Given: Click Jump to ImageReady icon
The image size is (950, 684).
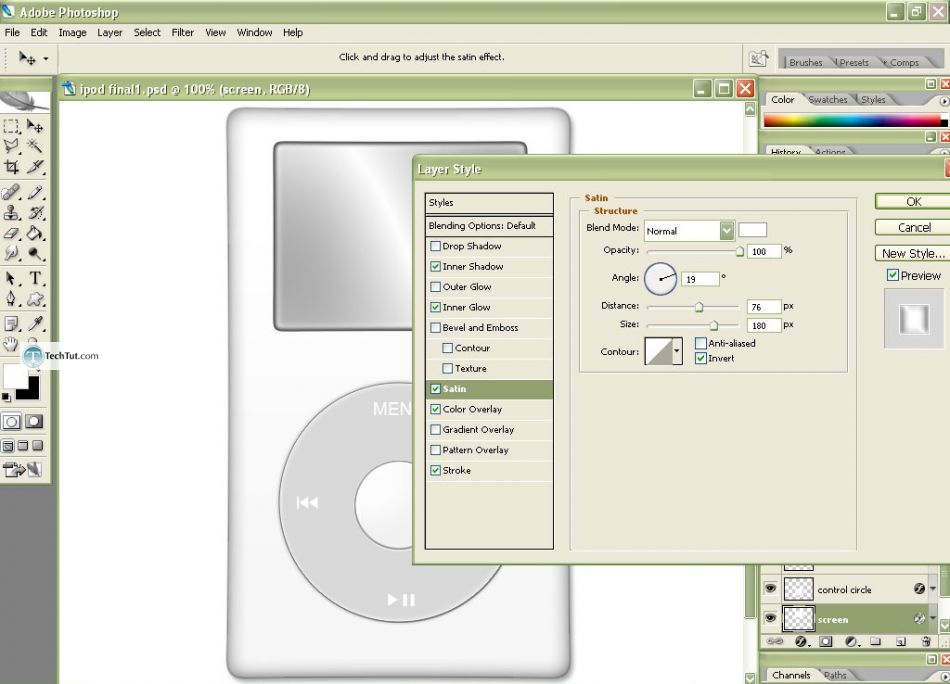Looking at the screenshot, I should (22, 470).
